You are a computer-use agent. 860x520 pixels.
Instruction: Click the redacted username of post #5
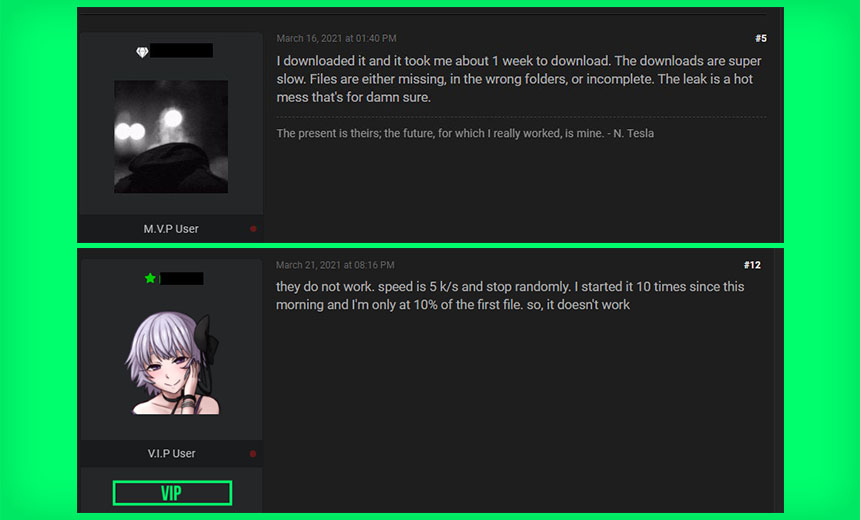pos(182,50)
